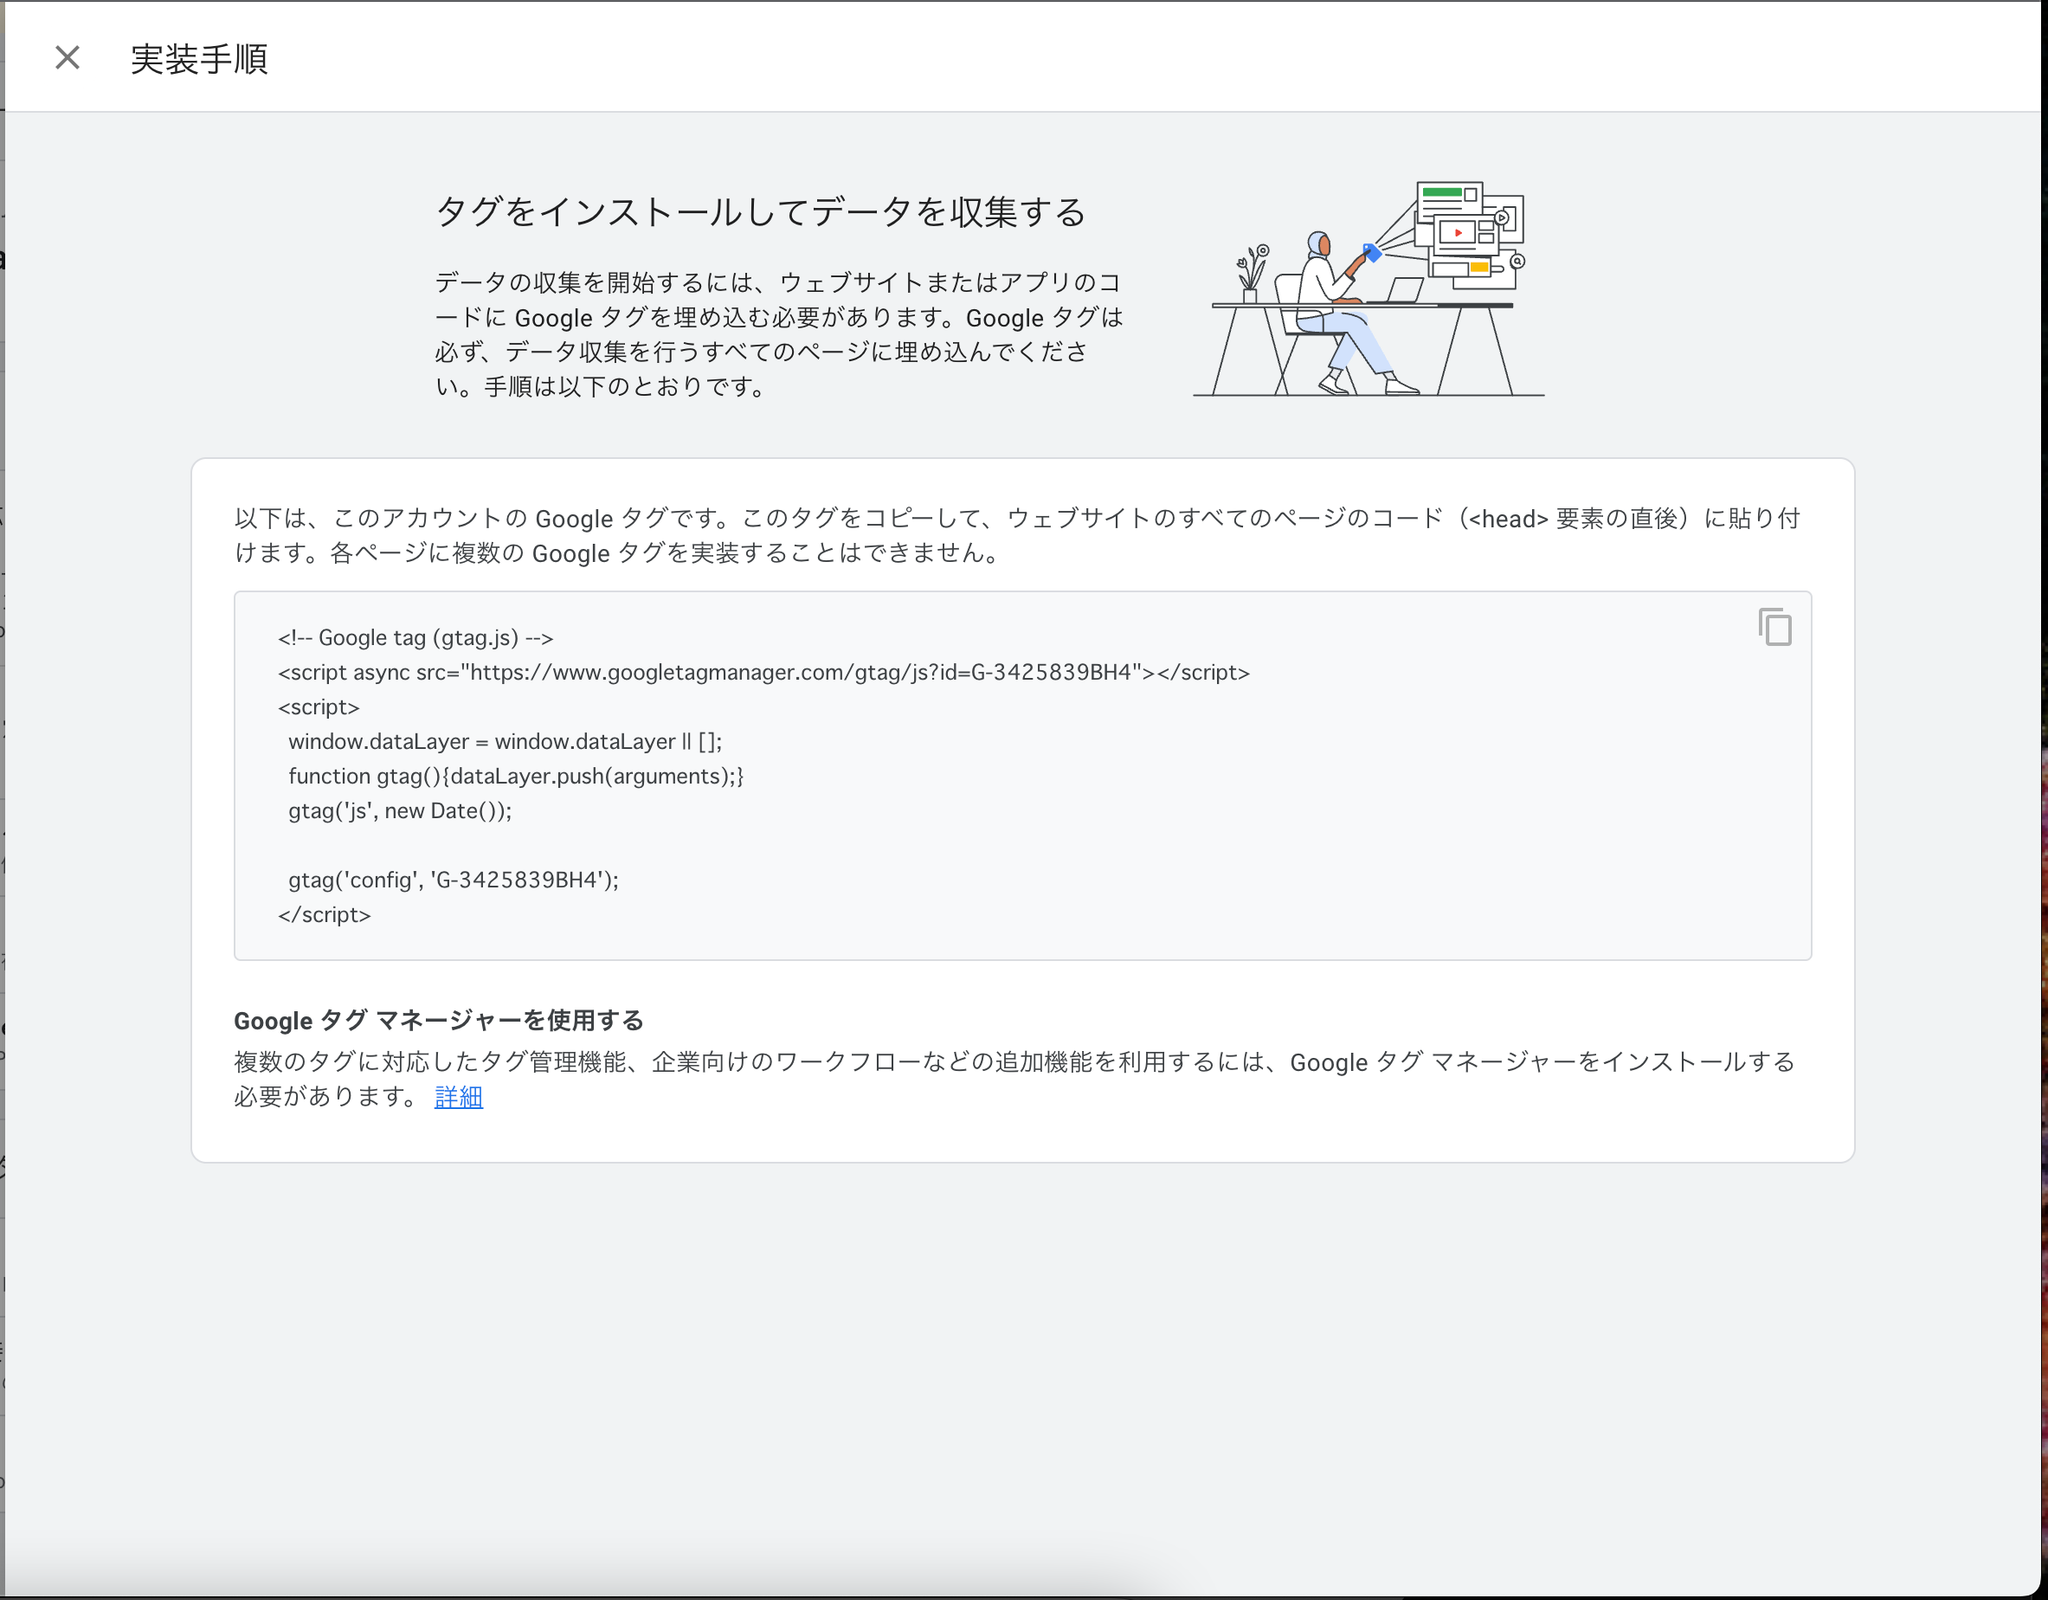Open the 詳細 link about Google Tag Manager
This screenshot has height=1600, width=2048.
click(459, 1097)
